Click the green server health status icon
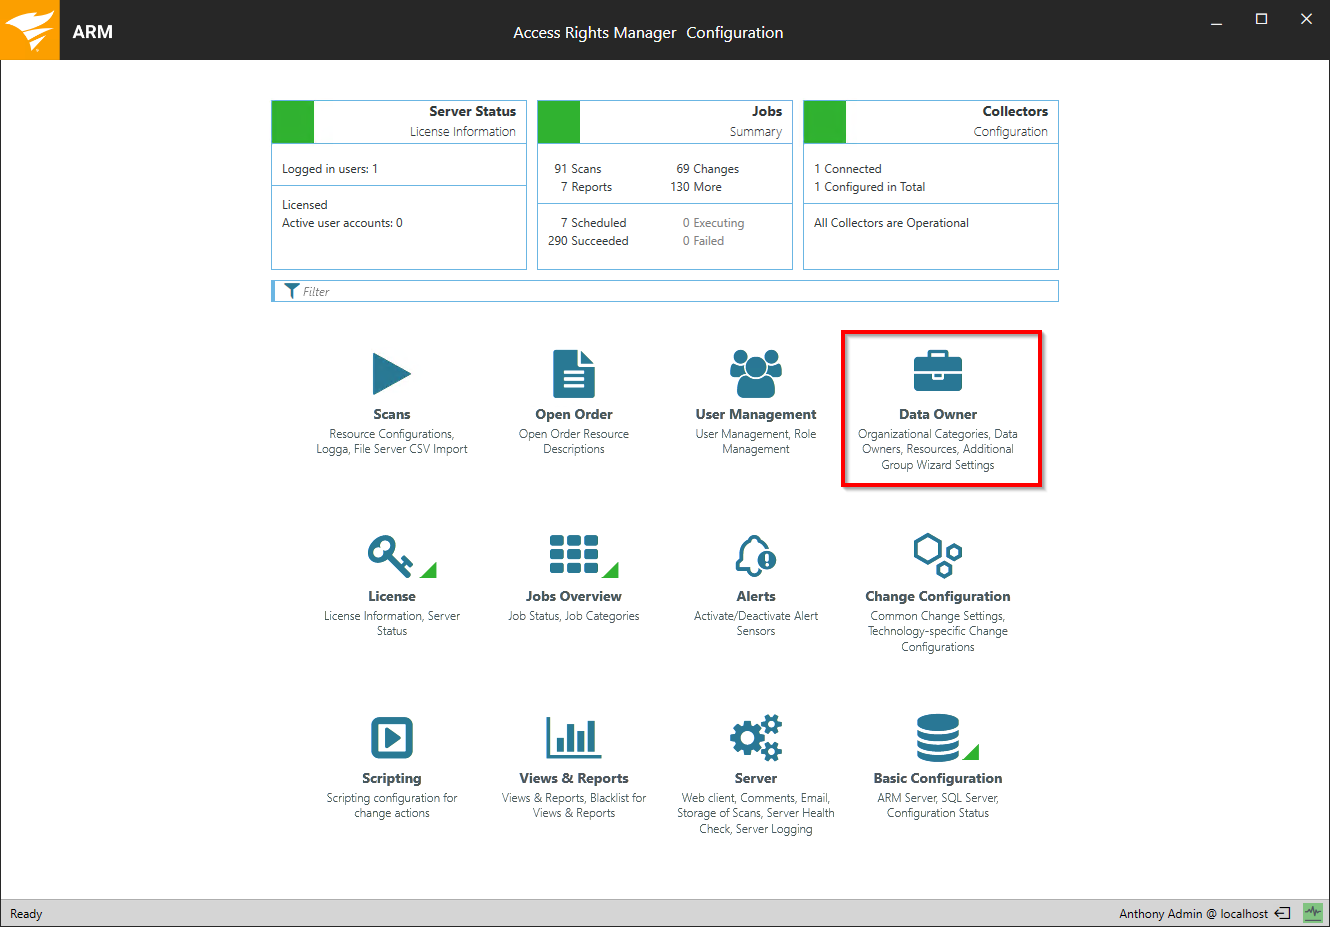 (1312, 913)
